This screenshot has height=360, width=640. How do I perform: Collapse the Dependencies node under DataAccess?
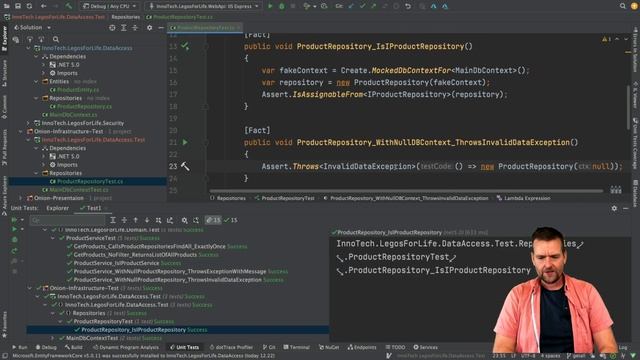click(36, 56)
